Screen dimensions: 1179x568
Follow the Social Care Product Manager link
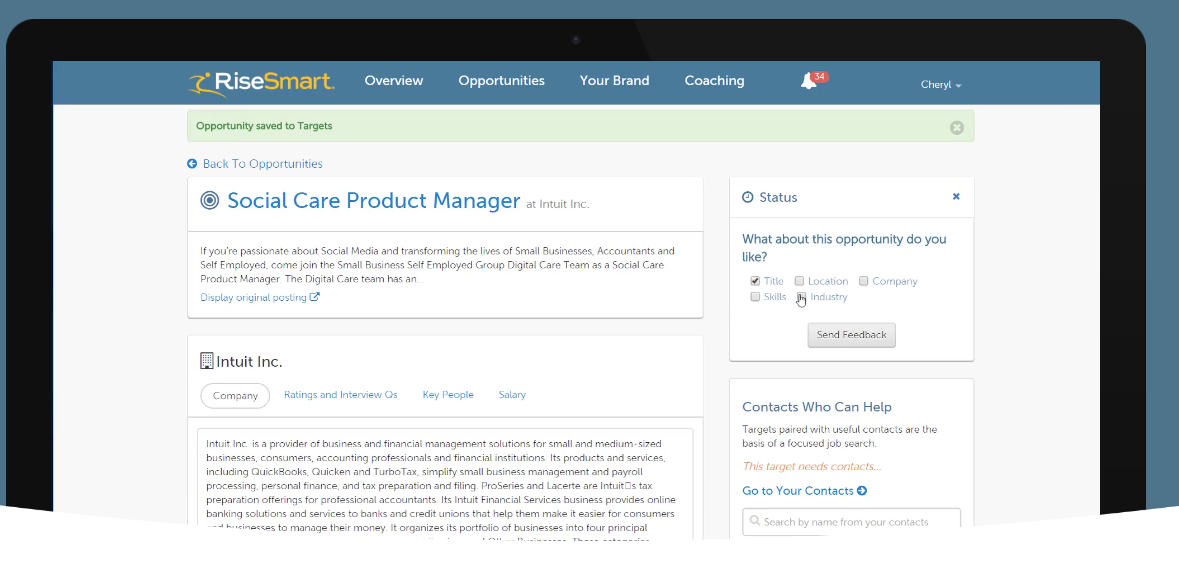(373, 201)
